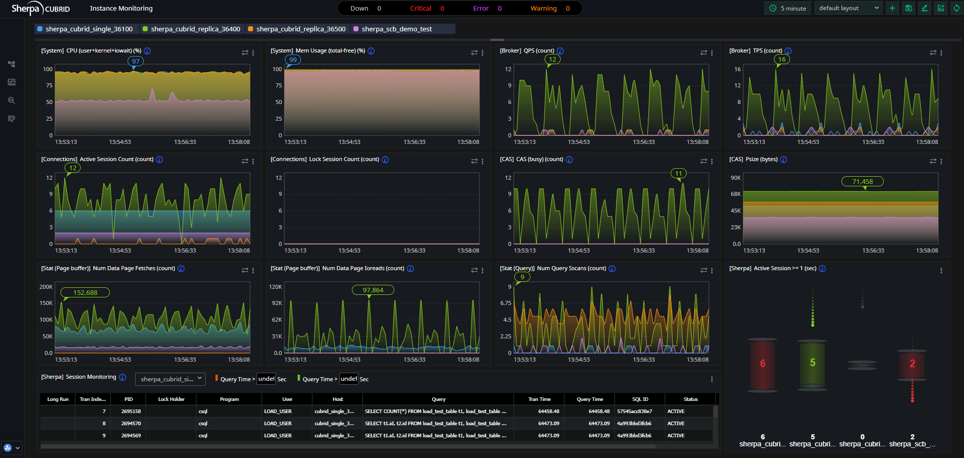Open the search analysis icon in left sidebar
This screenshot has height=458, width=964.
pos(11,100)
